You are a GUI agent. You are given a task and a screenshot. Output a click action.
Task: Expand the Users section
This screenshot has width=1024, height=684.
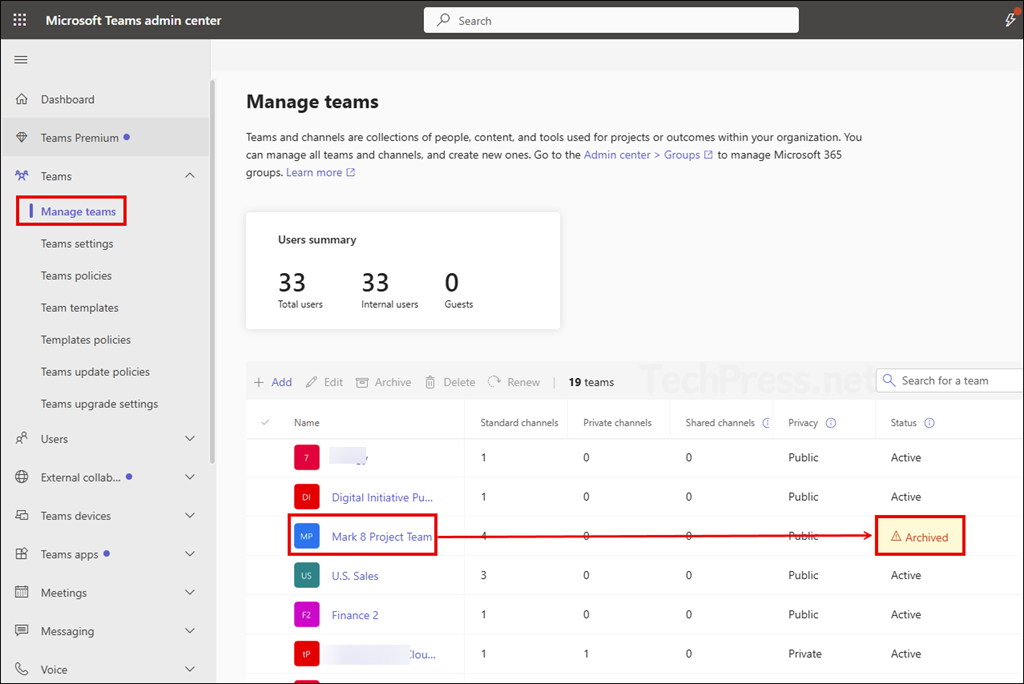tap(190, 438)
